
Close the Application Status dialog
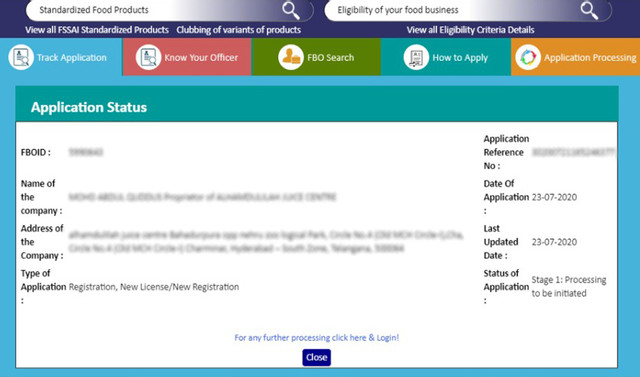[317, 357]
